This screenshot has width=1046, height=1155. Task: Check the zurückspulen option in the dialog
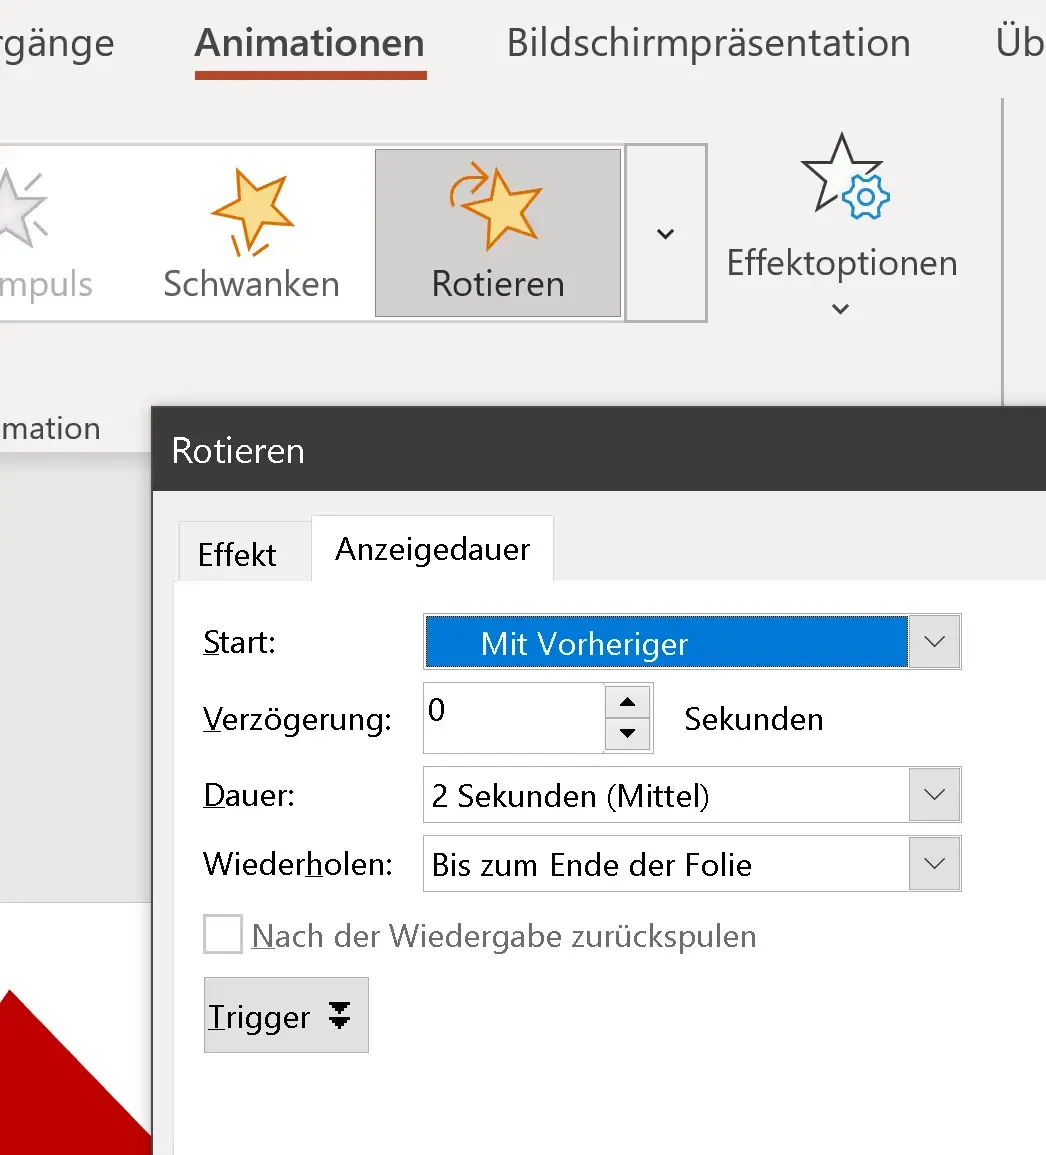pos(222,935)
